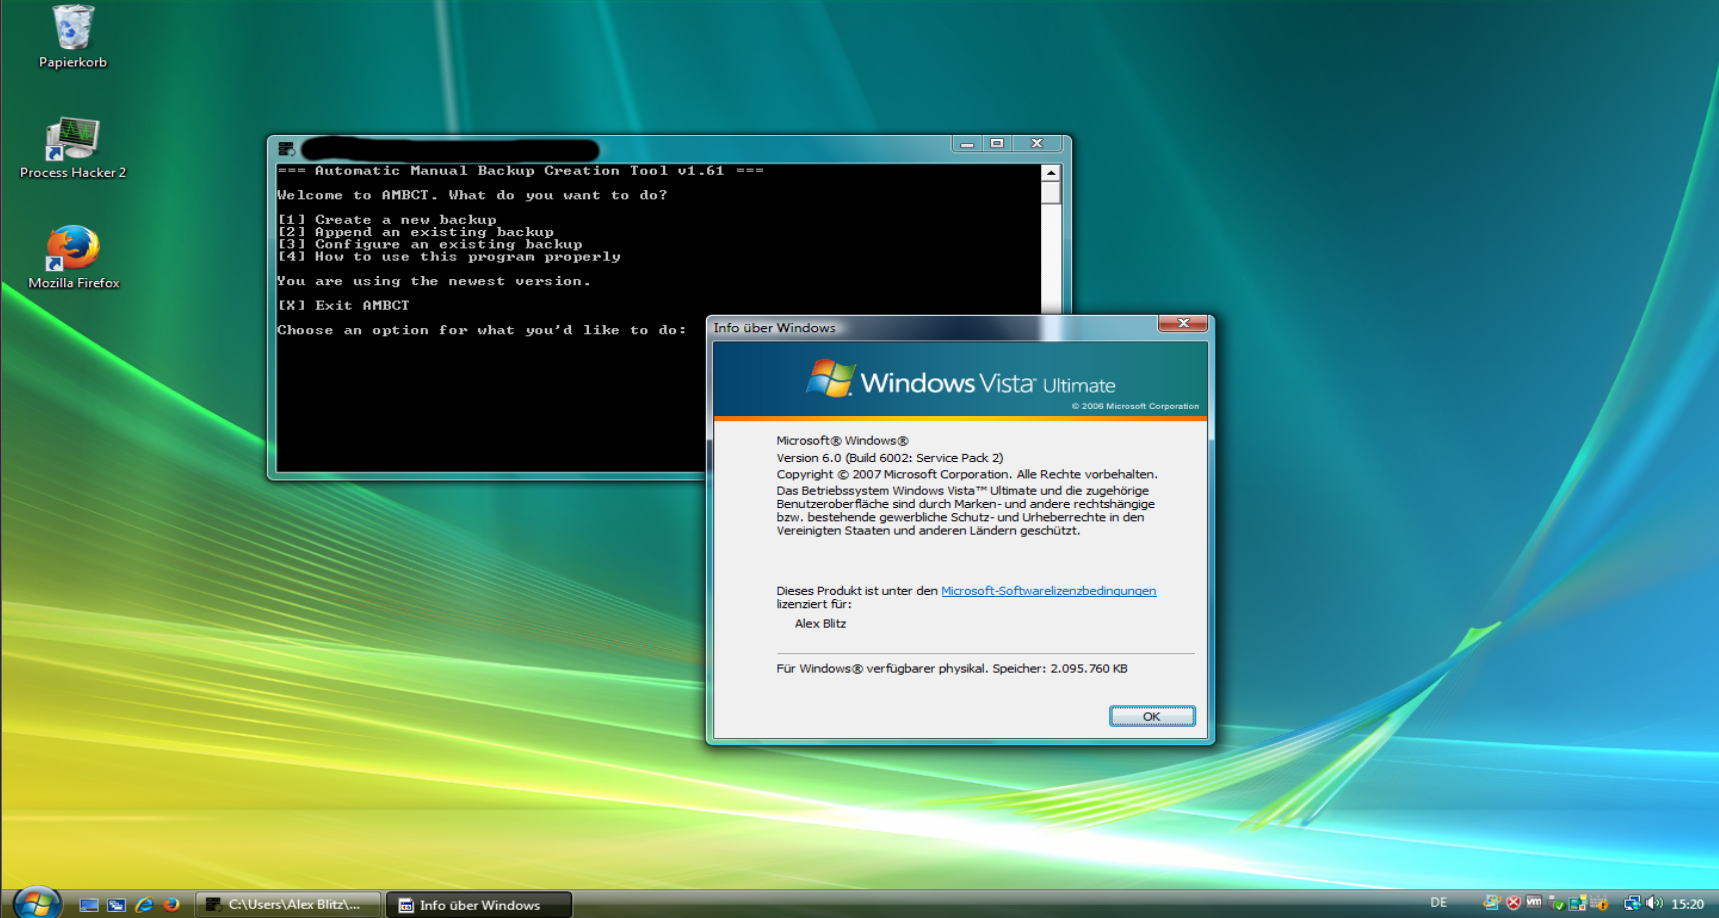1719x918 pixels.
Task: Click the network connection tray icon
Action: coord(1632,903)
